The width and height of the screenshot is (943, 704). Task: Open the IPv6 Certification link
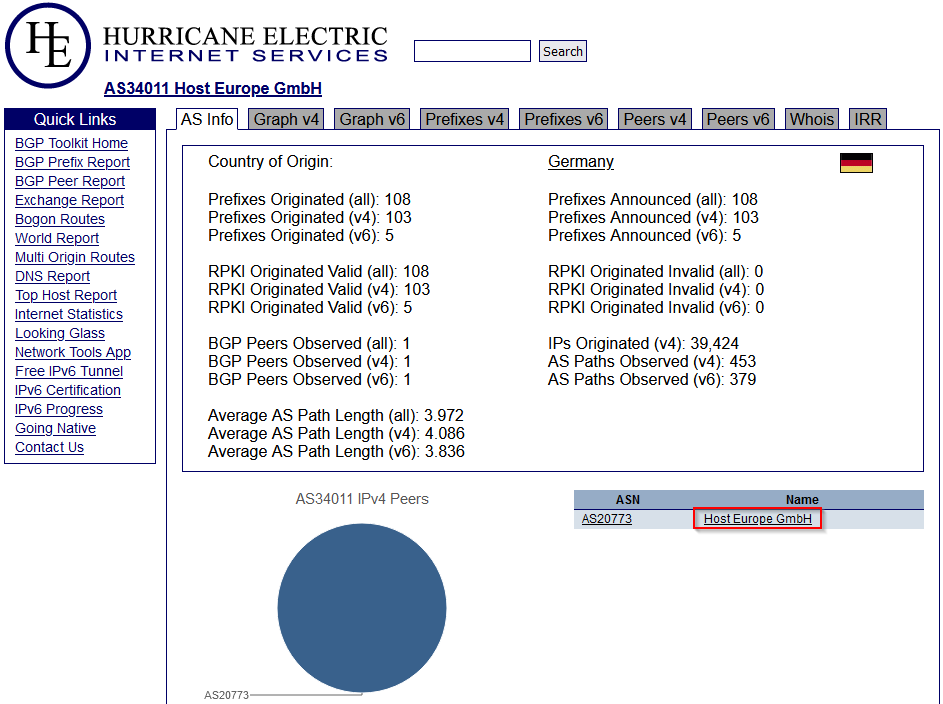(67, 390)
